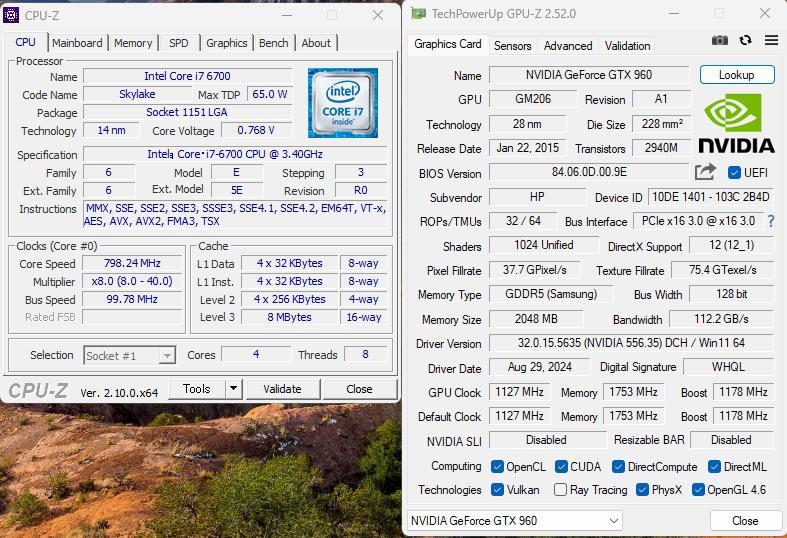Click the GPU-Z screenshot camera icon
Viewport: 787px width, 538px height.
[x=720, y=40]
